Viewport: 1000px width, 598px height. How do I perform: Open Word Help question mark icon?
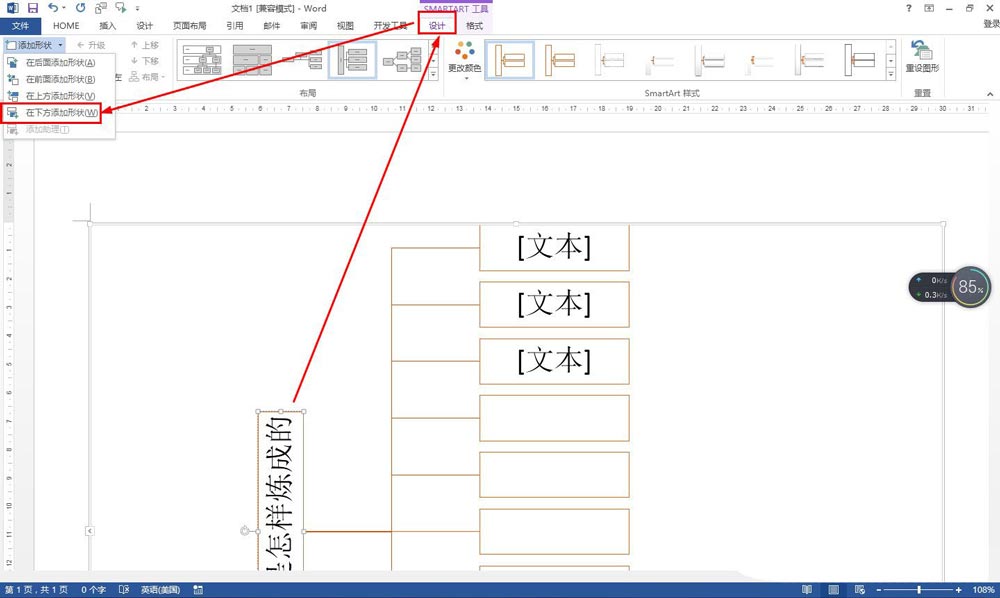[907, 8]
